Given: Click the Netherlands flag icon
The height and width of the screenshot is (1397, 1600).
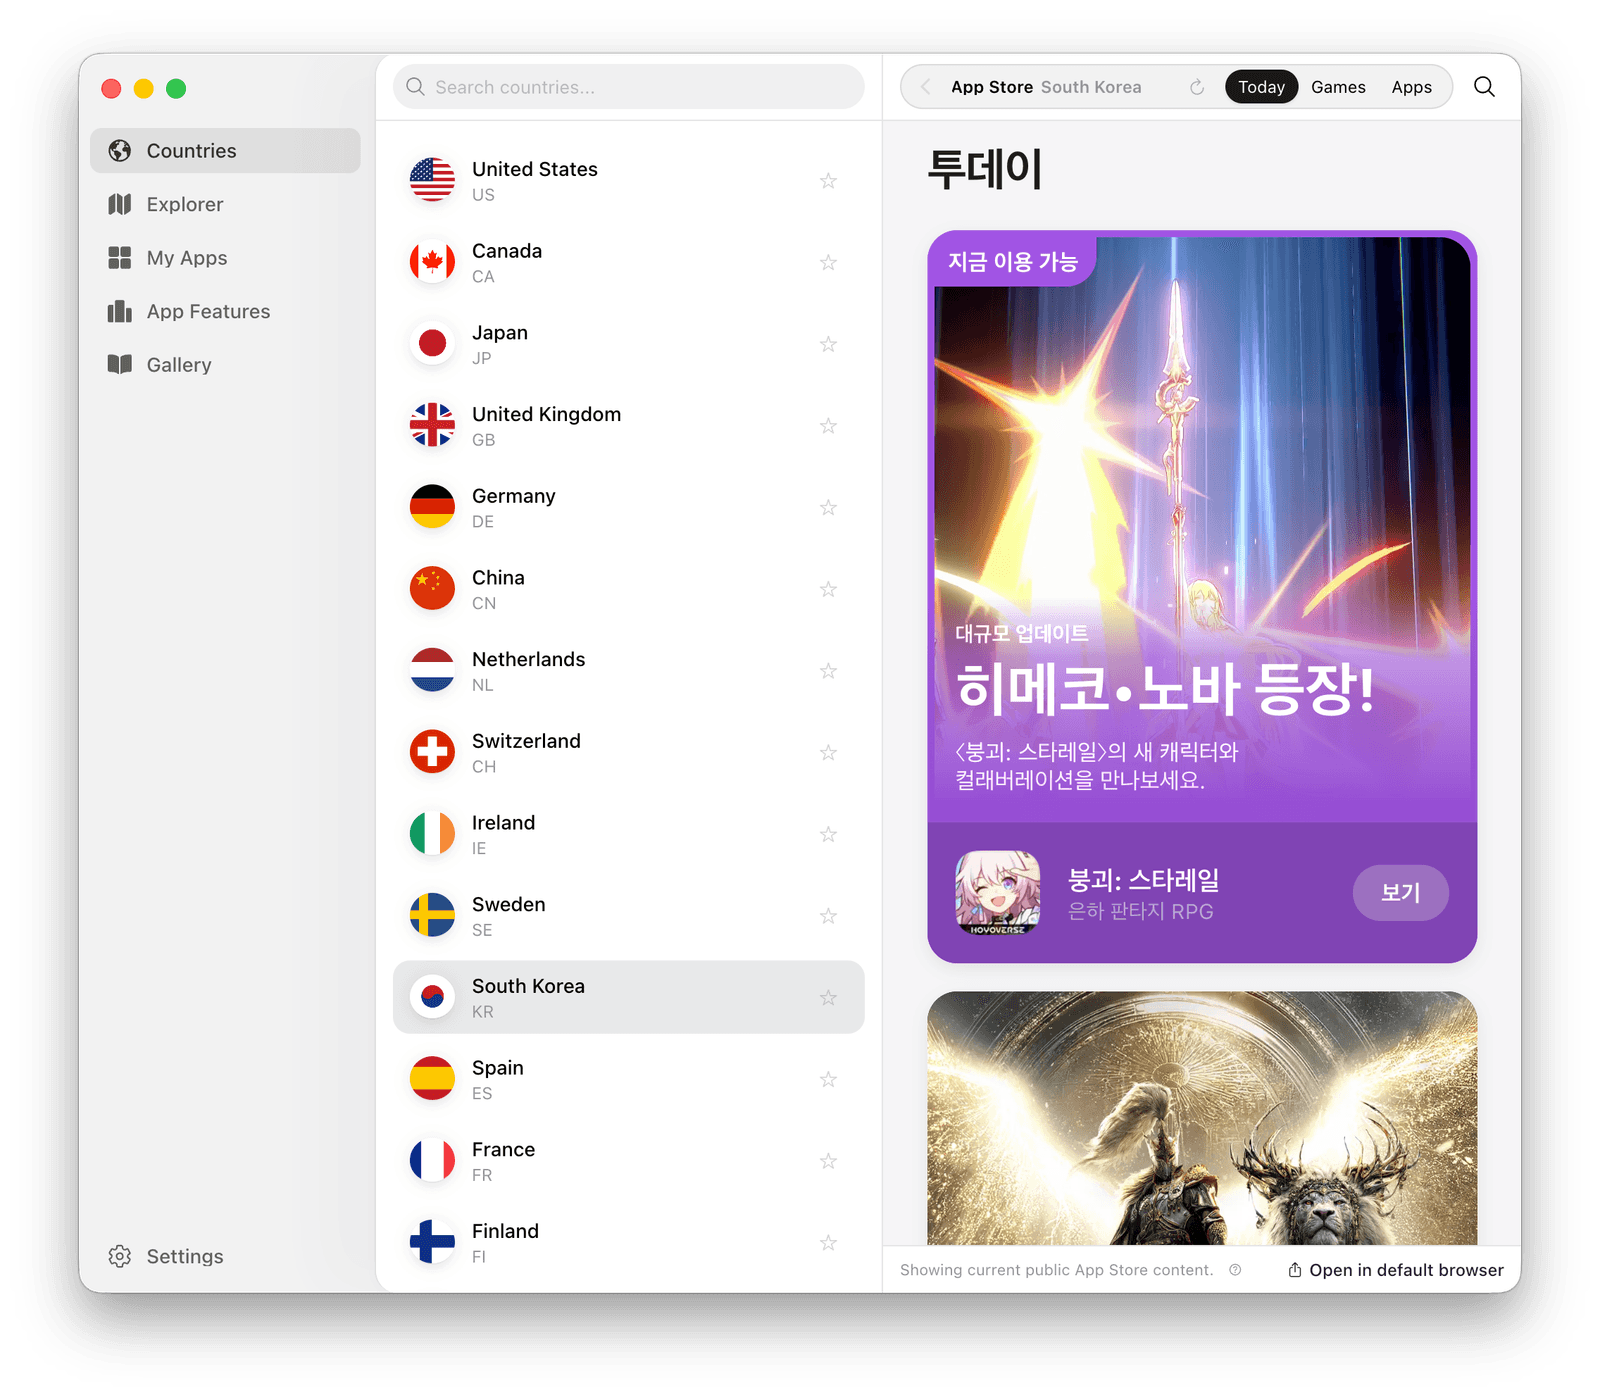Looking at the screenshot, I should coord(432,670).
